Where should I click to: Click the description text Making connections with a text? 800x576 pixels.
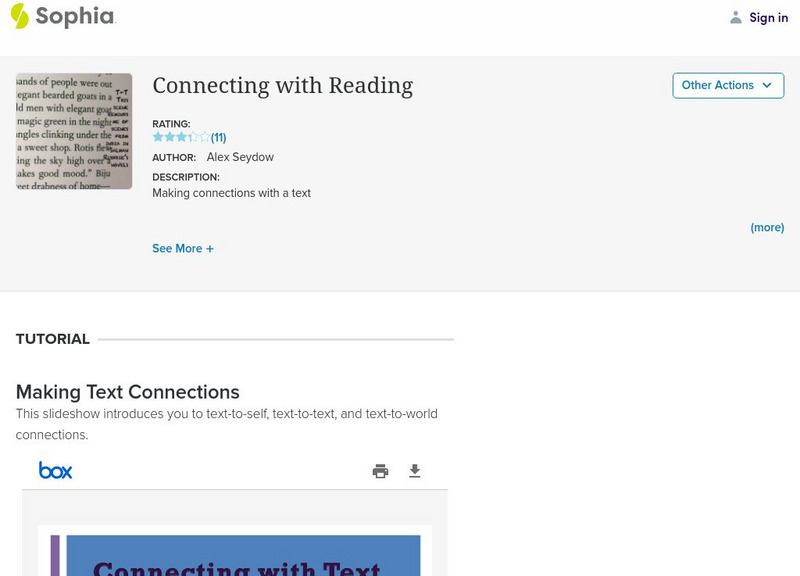[231, 193]
